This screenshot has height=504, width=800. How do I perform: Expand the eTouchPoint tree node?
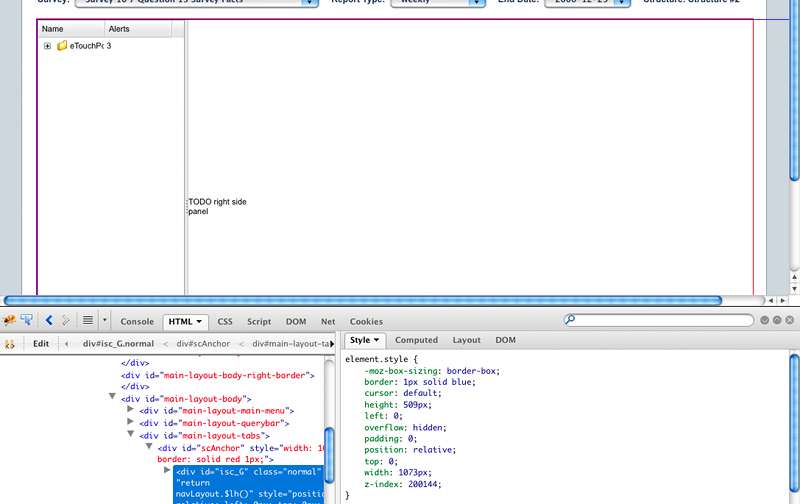point(47,46)
